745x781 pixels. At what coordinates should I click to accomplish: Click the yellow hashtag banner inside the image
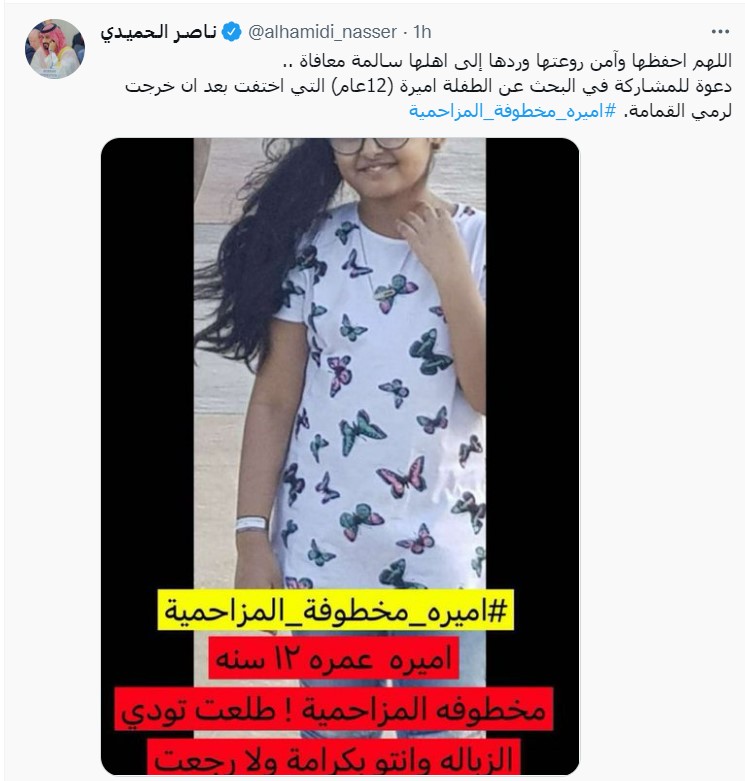336,611
